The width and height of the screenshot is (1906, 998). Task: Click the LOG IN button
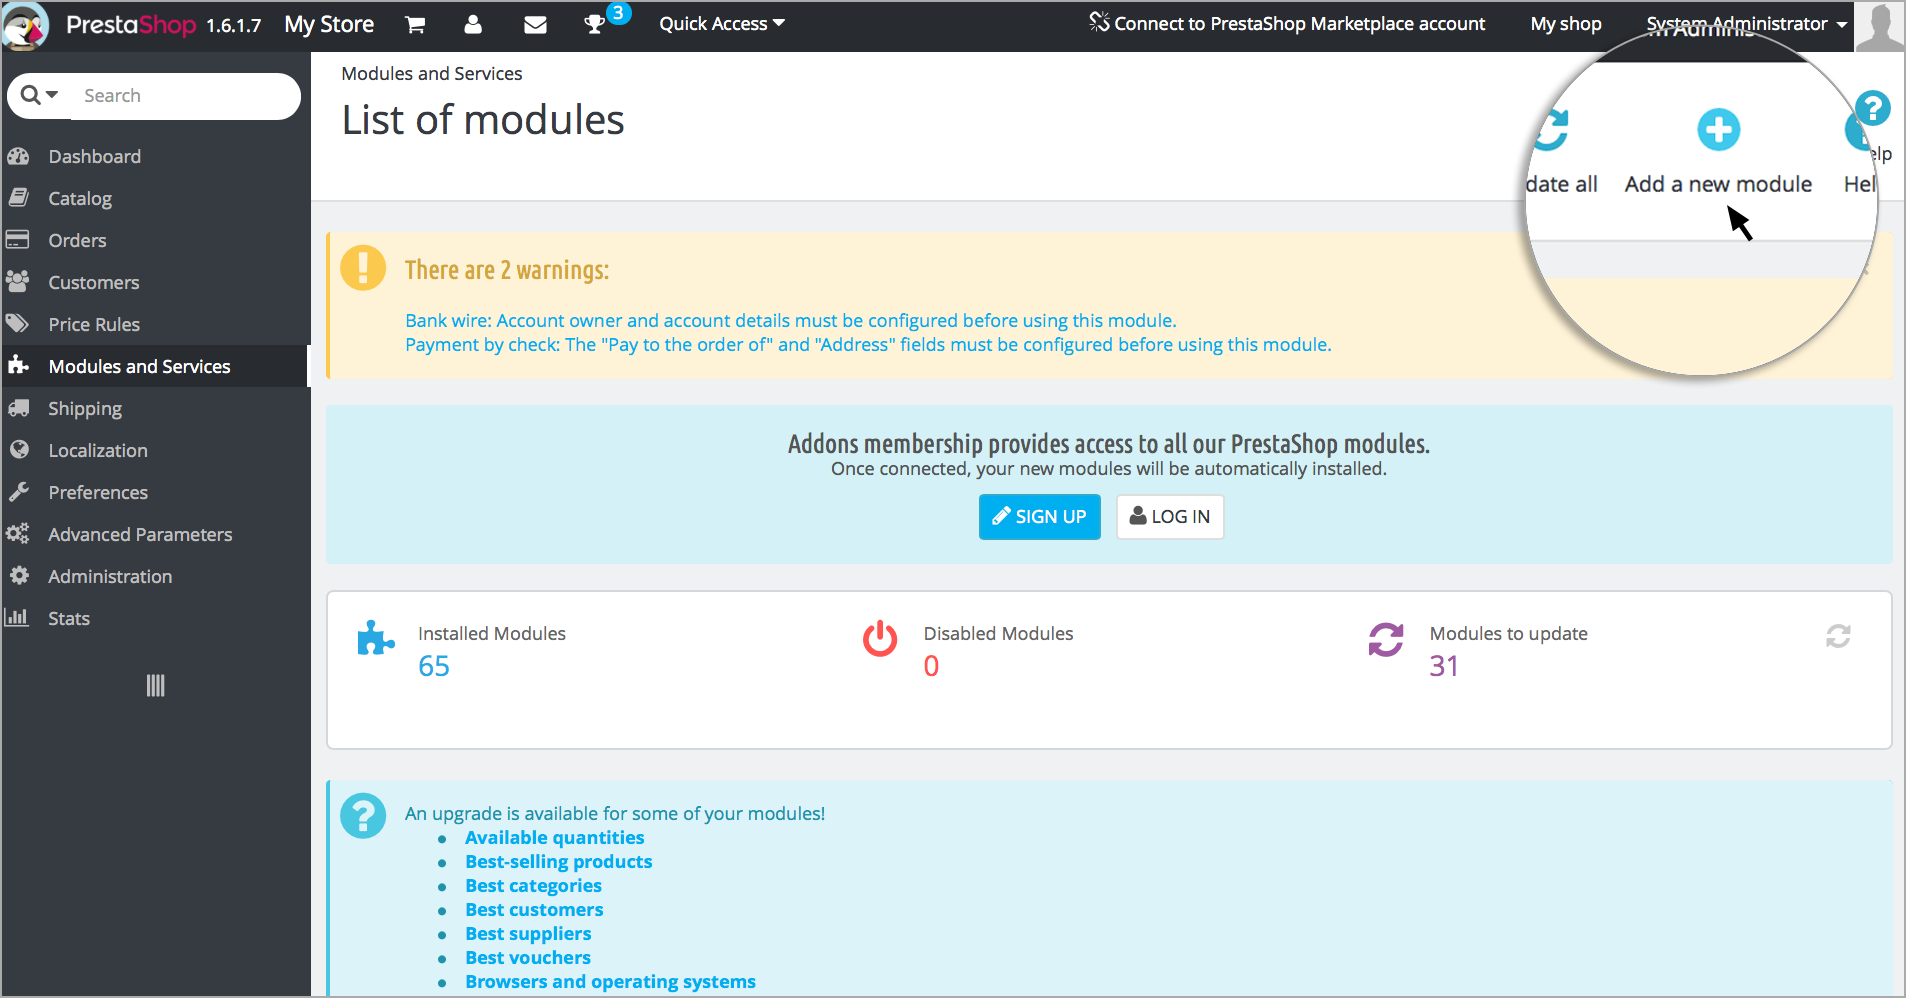1170,517
